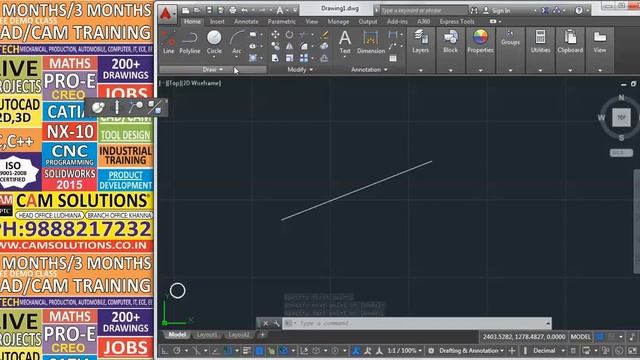
Task: Click the Scale tool icon
Action: (x=289, y=58)
